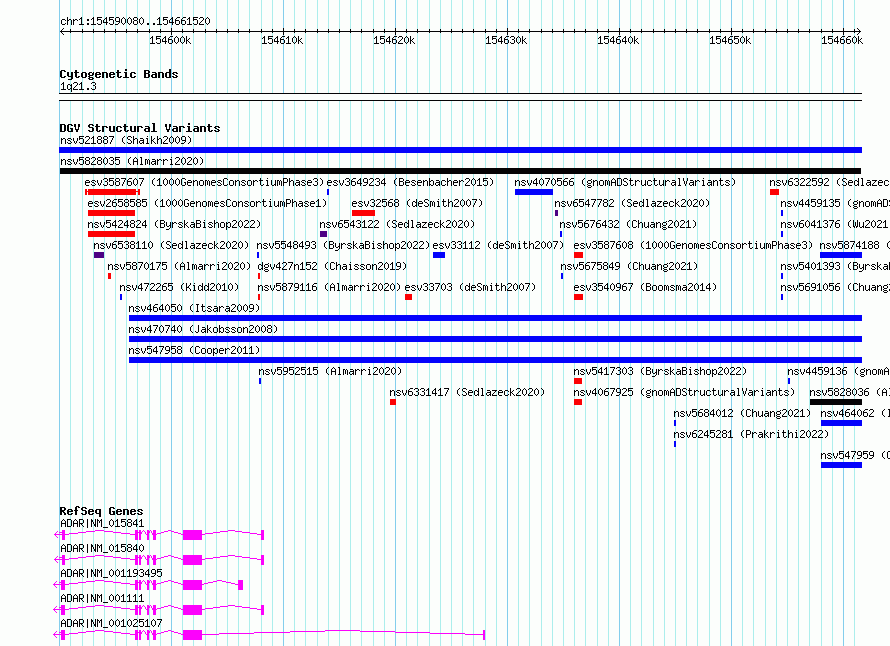Open nsv5870175 (Almarri2020) variant
Image resolution: width=890 pixels, height=646 pixels.
point(179,266)
